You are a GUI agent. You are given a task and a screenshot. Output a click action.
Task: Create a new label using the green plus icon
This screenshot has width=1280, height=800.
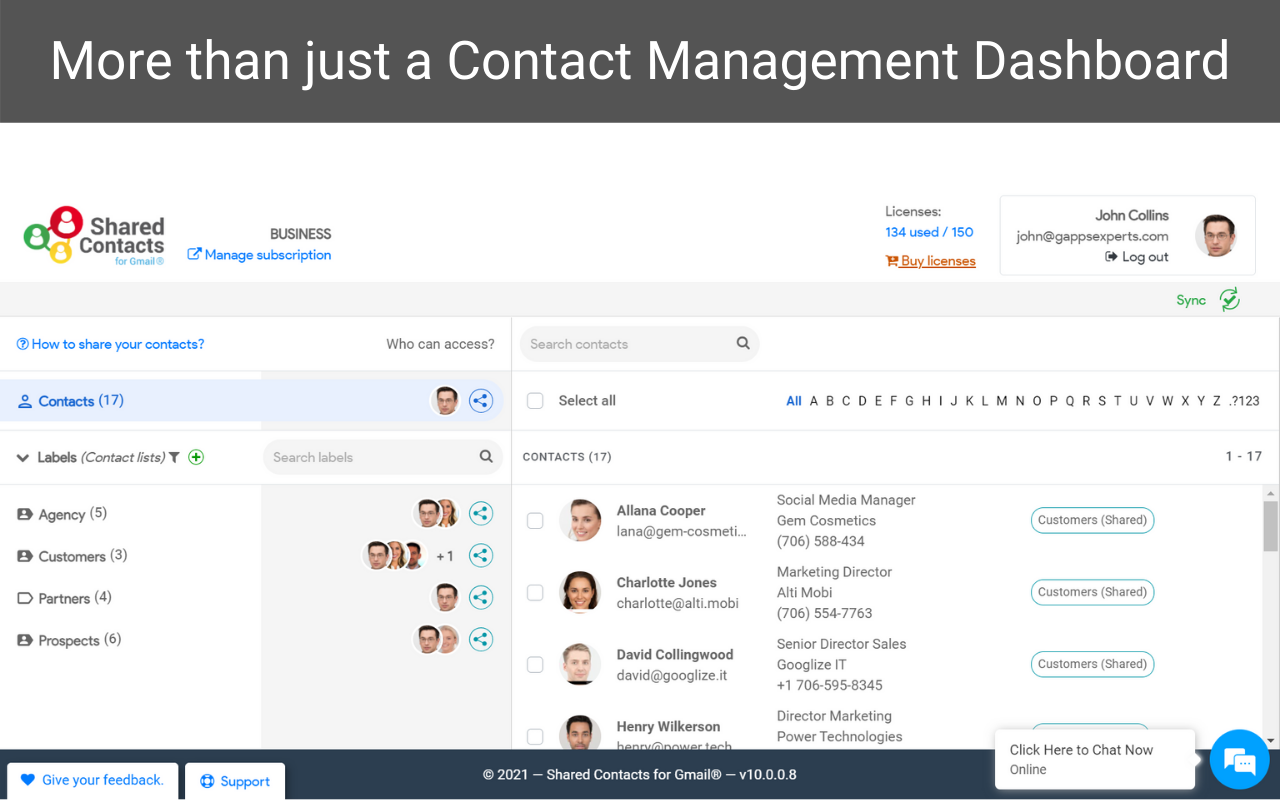coord(196,457)
